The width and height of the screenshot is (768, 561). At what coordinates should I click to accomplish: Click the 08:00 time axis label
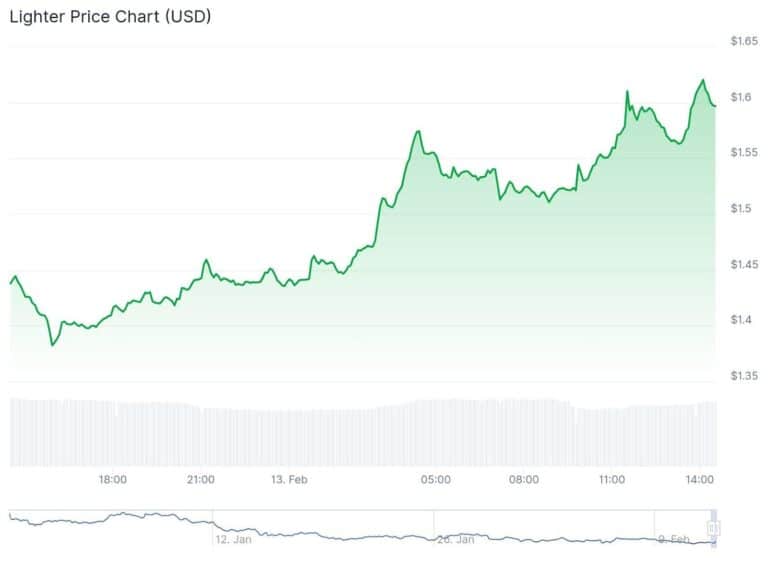pyautogui.click(x=524, y=480)
